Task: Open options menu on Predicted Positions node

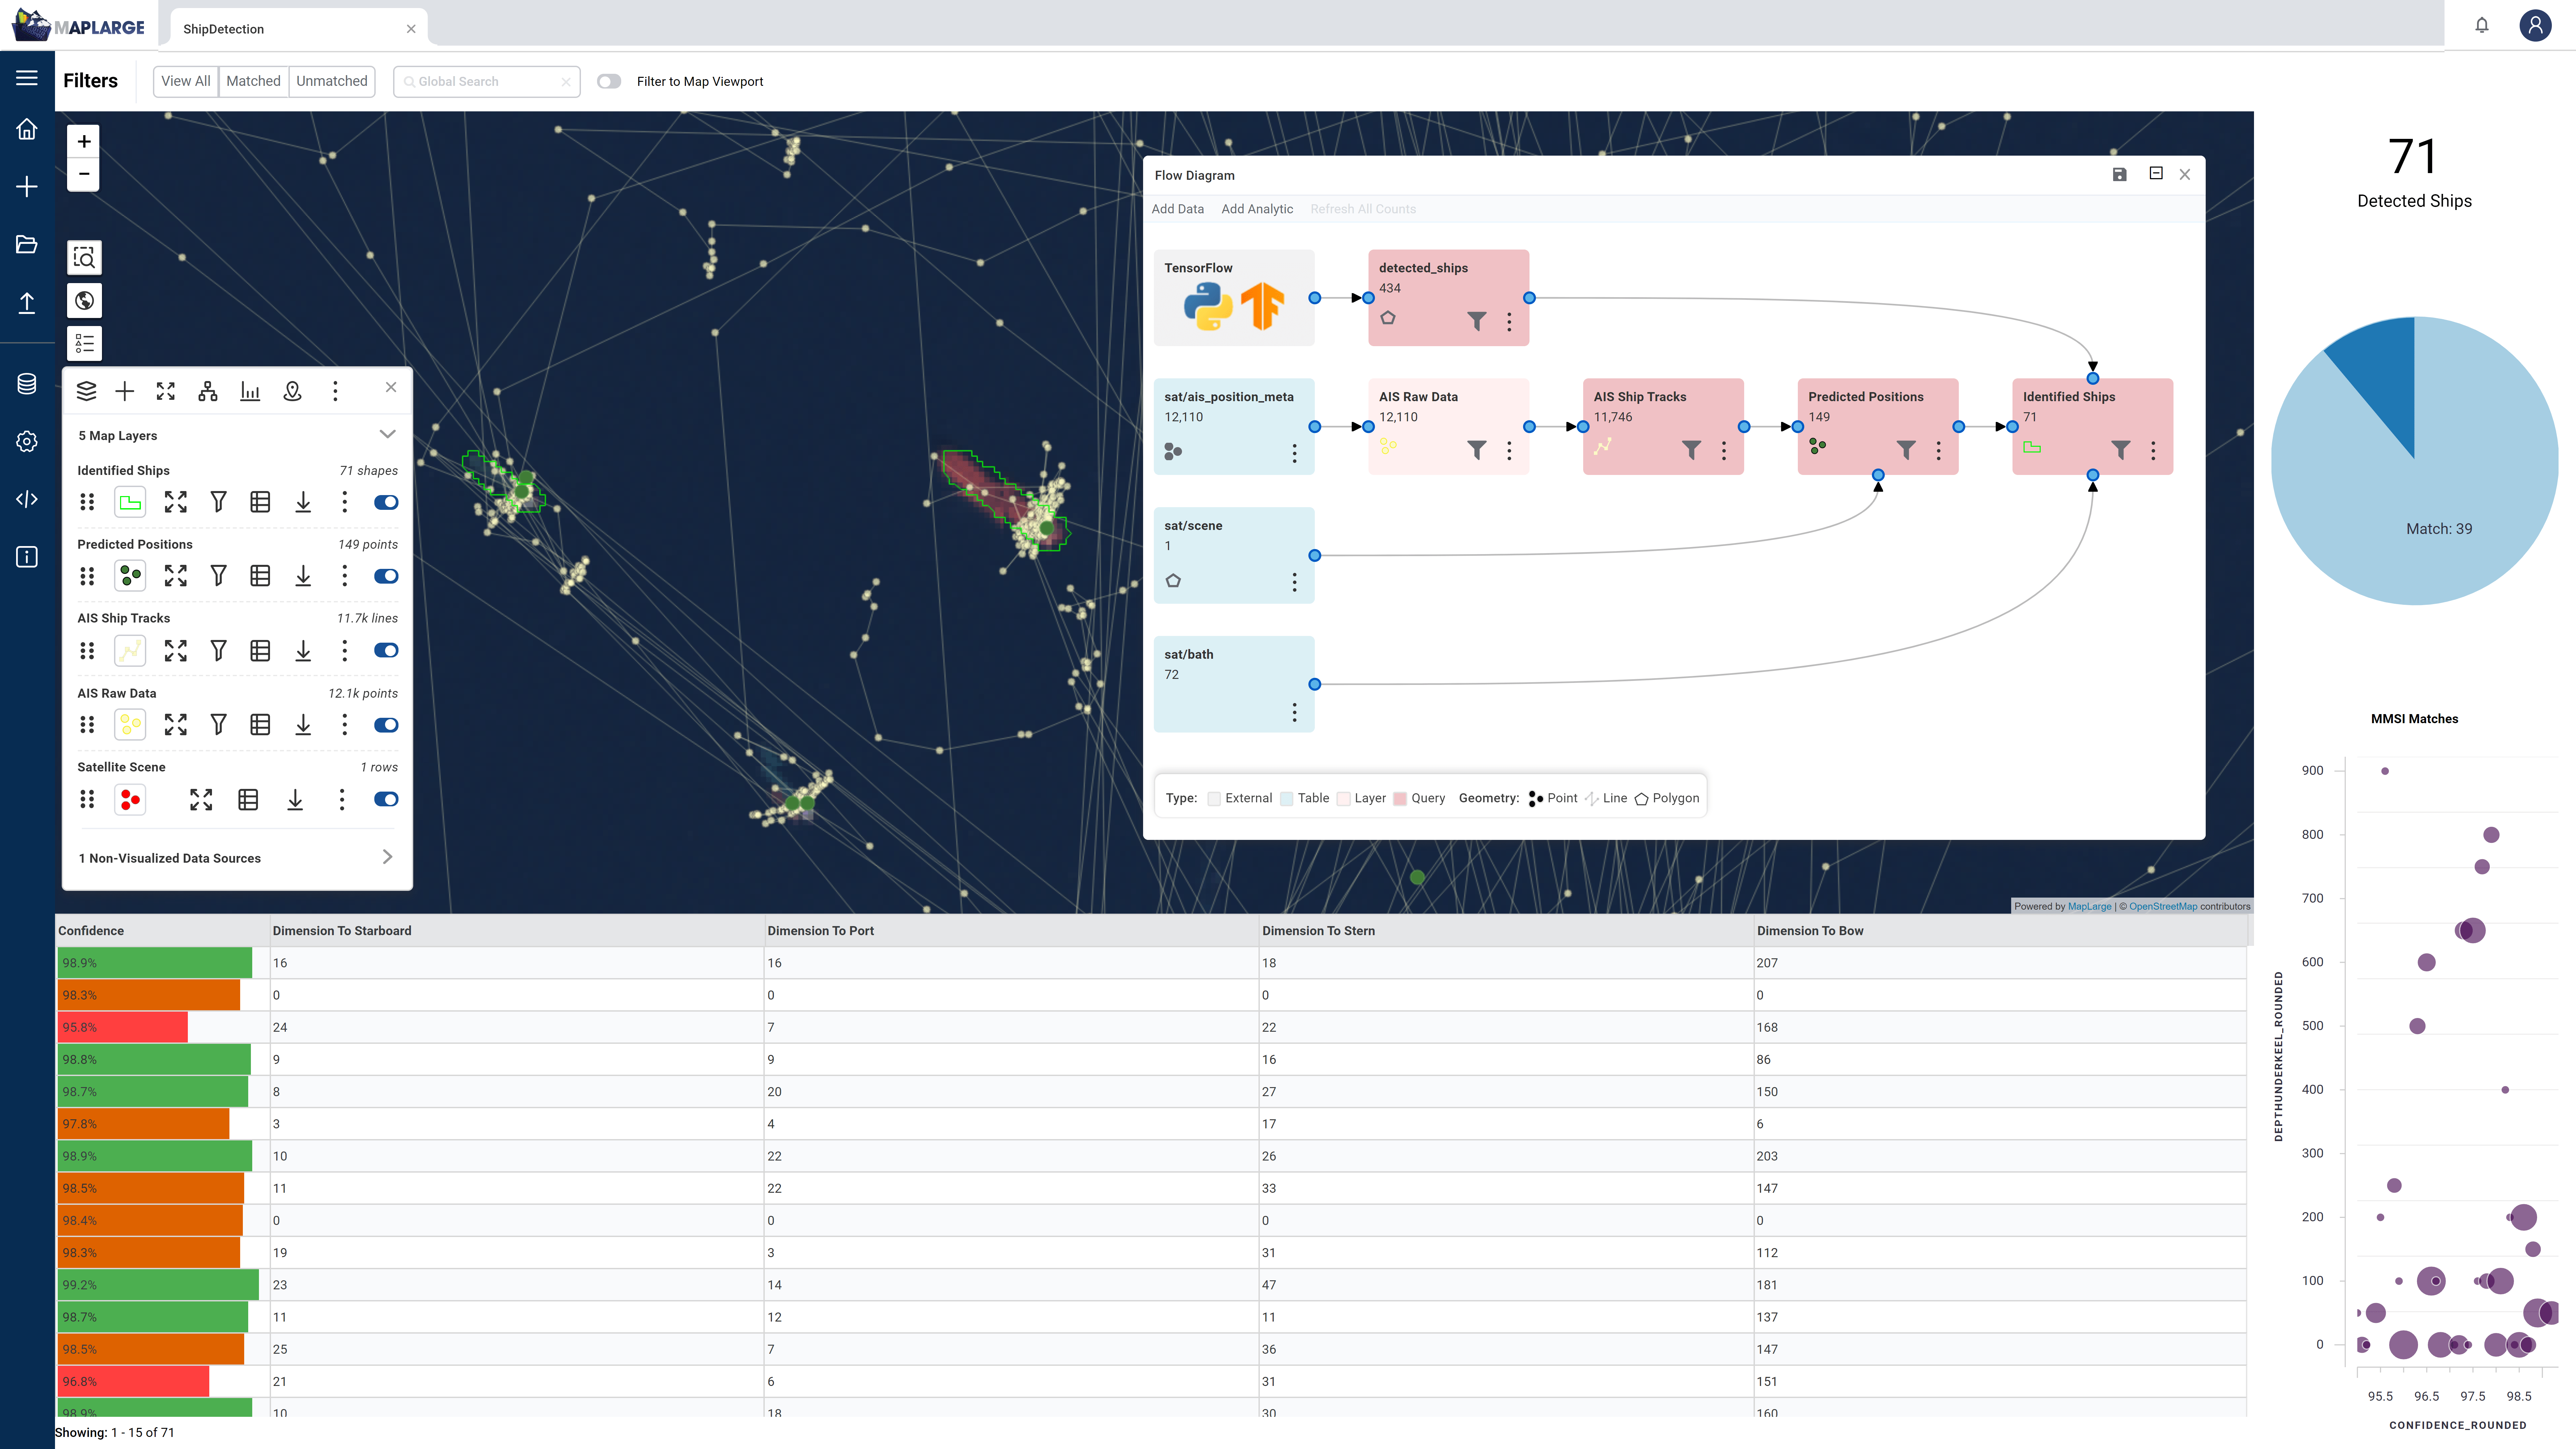Action: [x=1938, y=450]
